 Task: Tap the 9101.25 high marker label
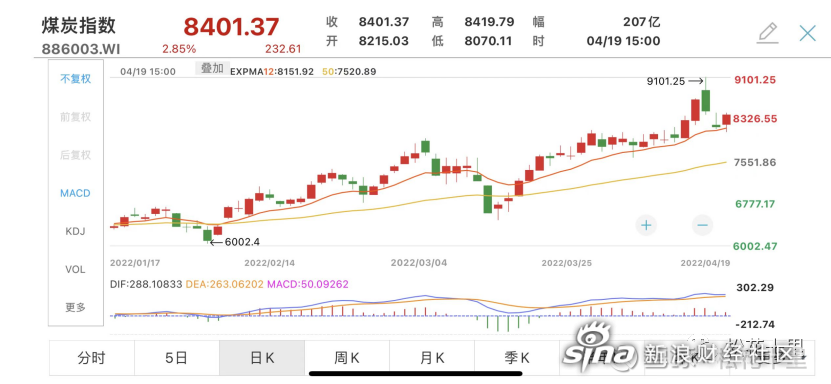(666, 82)
